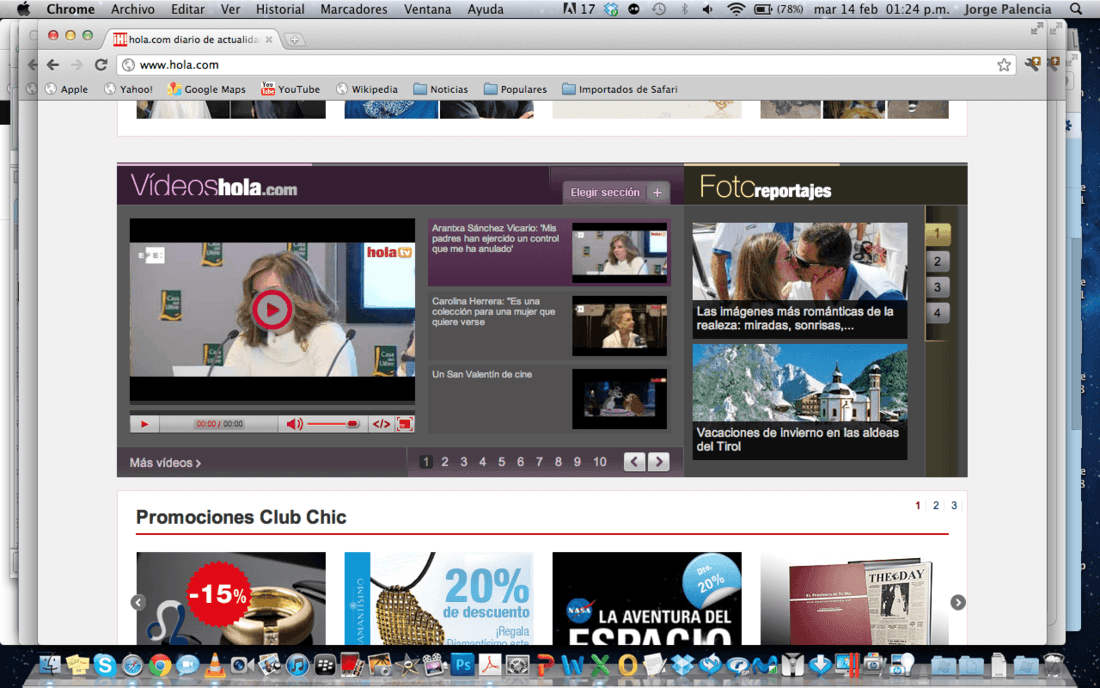Click the NASA La Aventura del Espacio promotion
The height and width of the screenshot is (688, 1100).
[x=647, y=598]
